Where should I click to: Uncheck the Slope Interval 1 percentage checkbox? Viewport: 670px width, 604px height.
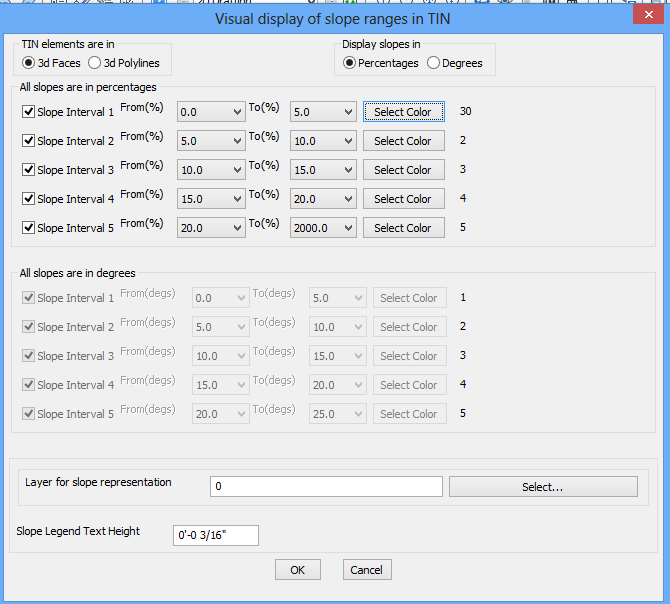[x=28, y=112]
